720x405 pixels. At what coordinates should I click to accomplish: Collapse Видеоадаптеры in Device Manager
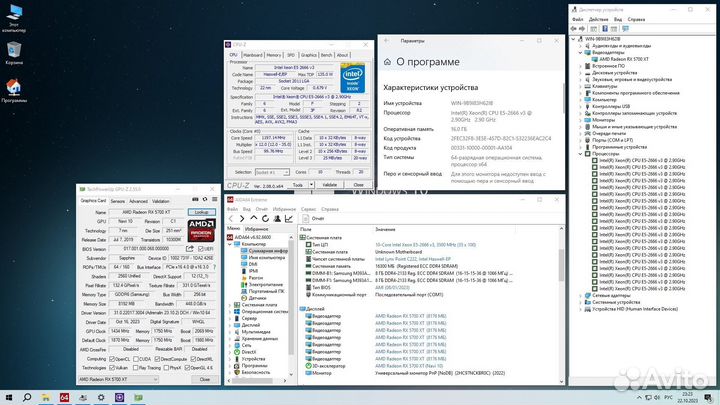tap(580, 52)
